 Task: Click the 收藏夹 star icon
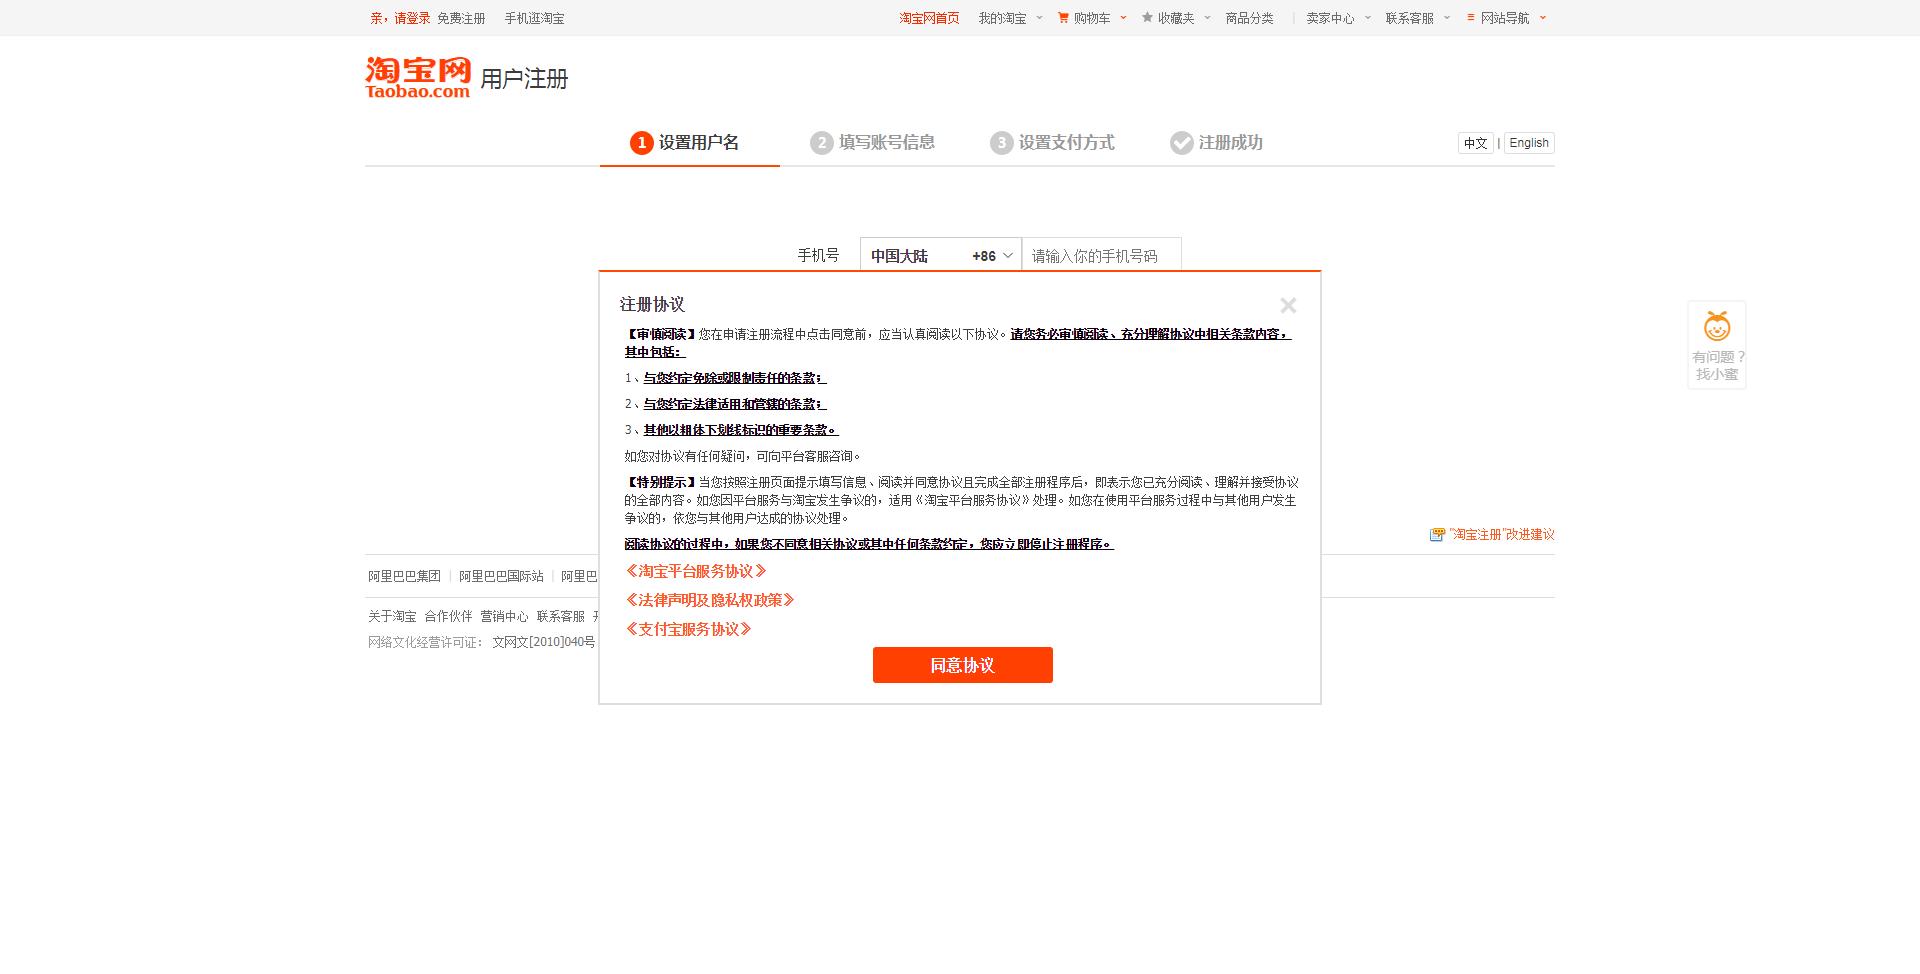click(1146, 17)
